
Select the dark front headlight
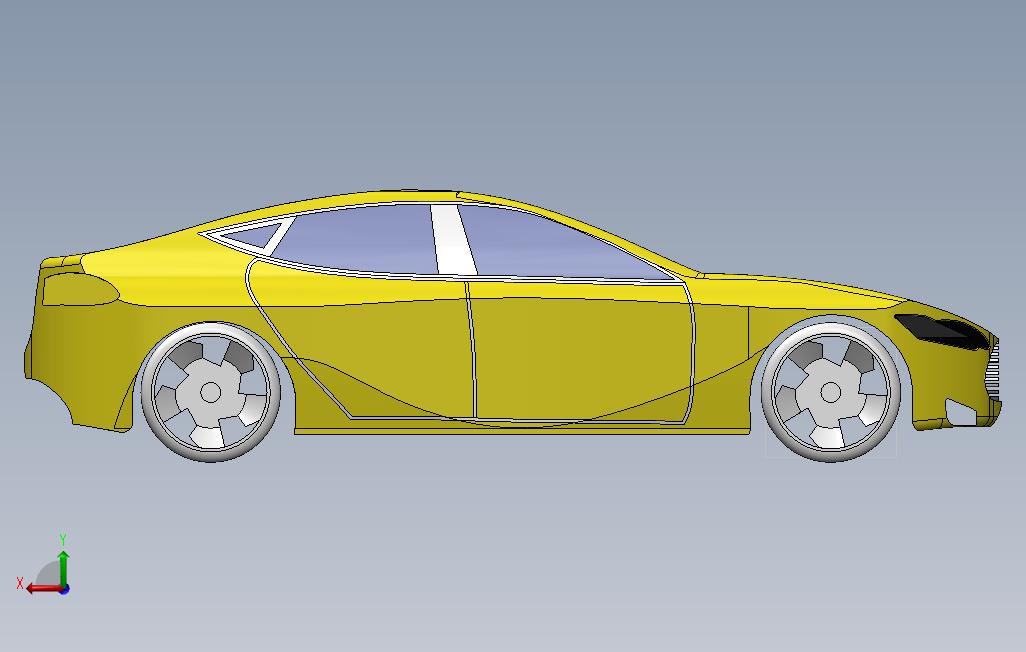pos(941,329)
